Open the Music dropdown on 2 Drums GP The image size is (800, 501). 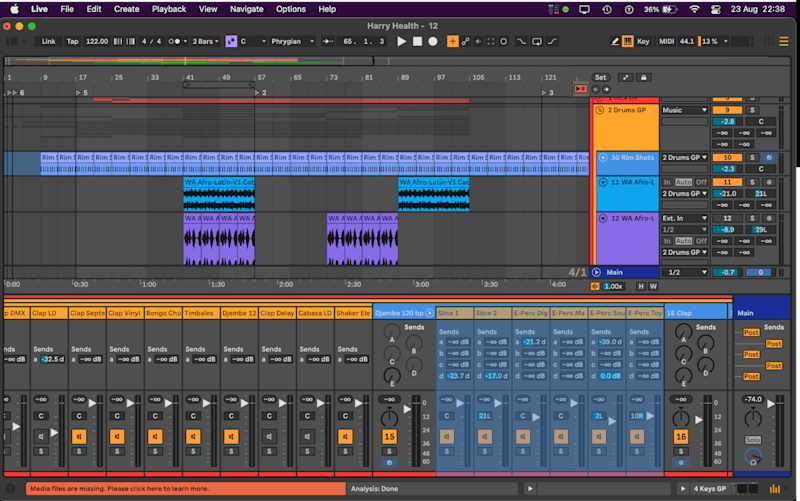click(684, 110)
